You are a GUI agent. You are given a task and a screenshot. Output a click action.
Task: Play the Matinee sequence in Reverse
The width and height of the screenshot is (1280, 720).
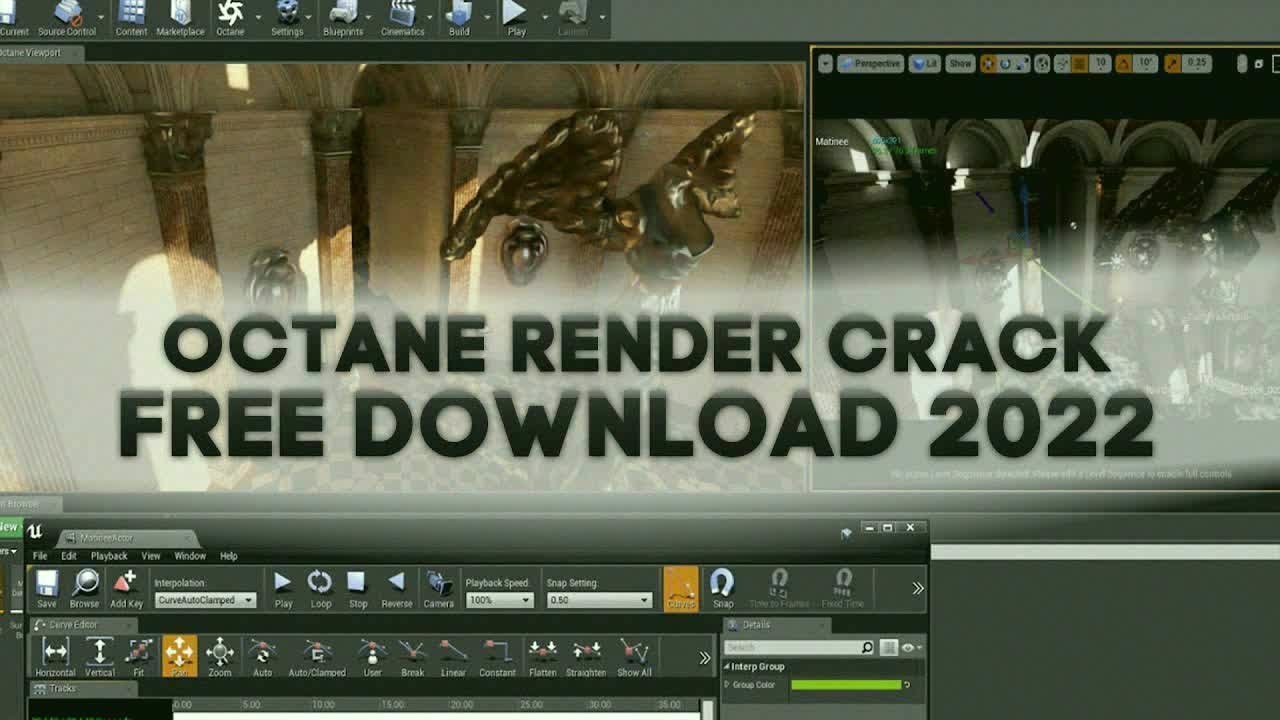point(397,589)
